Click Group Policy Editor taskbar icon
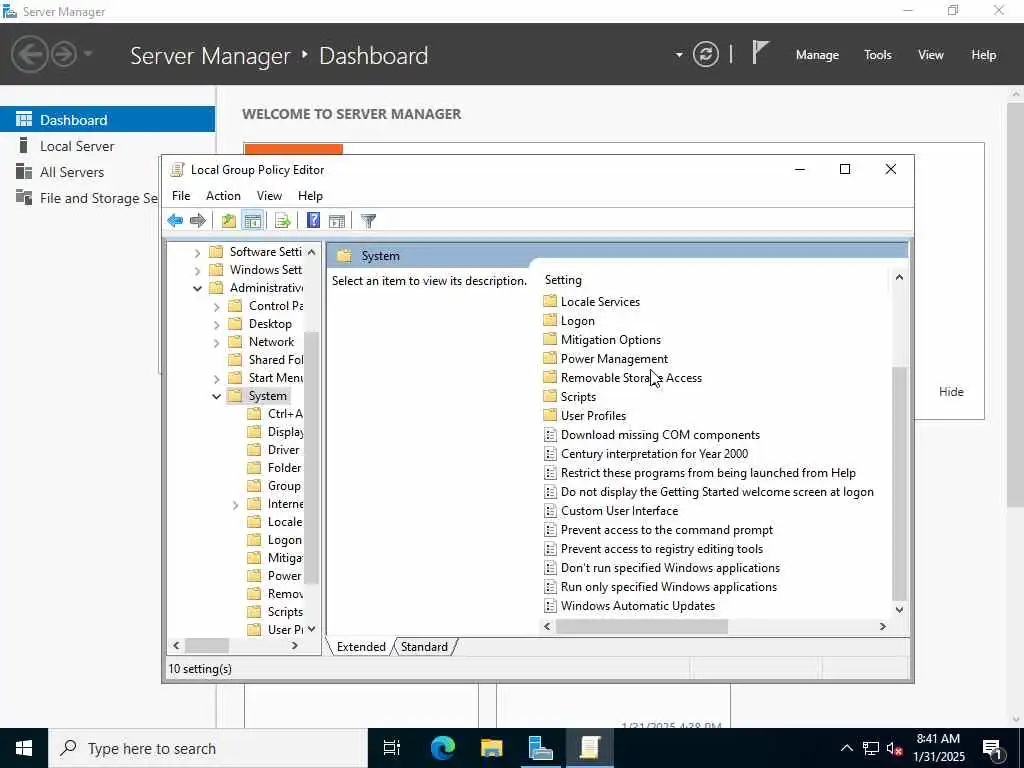This screenshot has height=768, width=1024. pyautogui.click(x=590, y=748)
